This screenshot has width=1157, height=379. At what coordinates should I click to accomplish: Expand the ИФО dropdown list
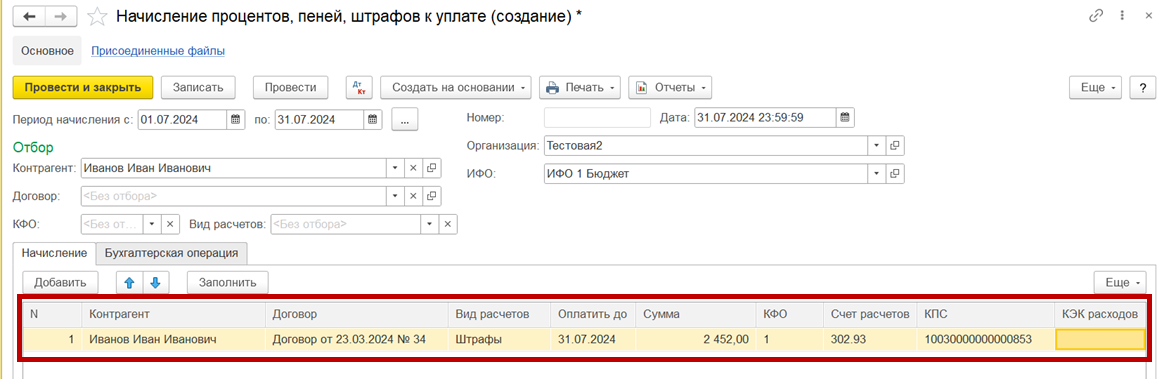pos(877,174)
